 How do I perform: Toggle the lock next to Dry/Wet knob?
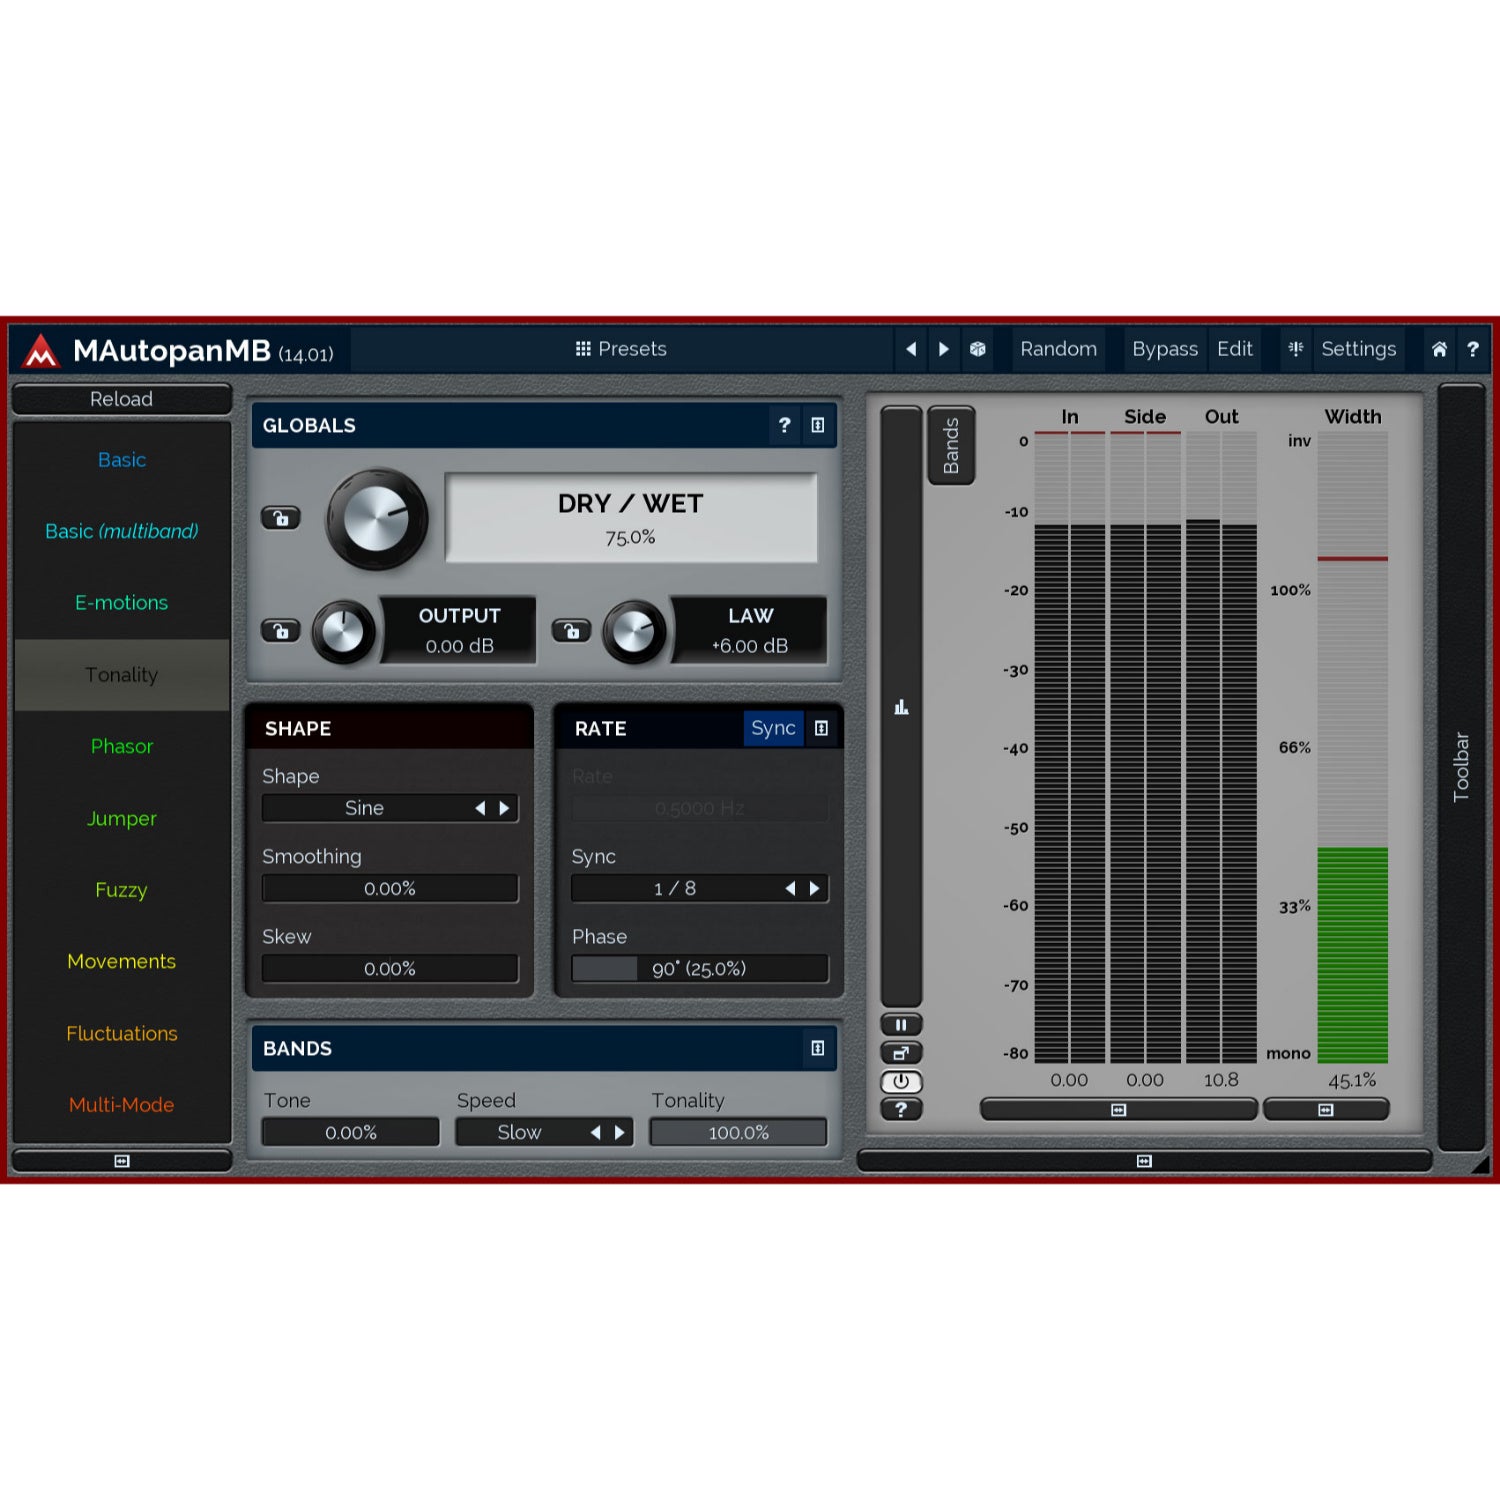tap(281, 518)
